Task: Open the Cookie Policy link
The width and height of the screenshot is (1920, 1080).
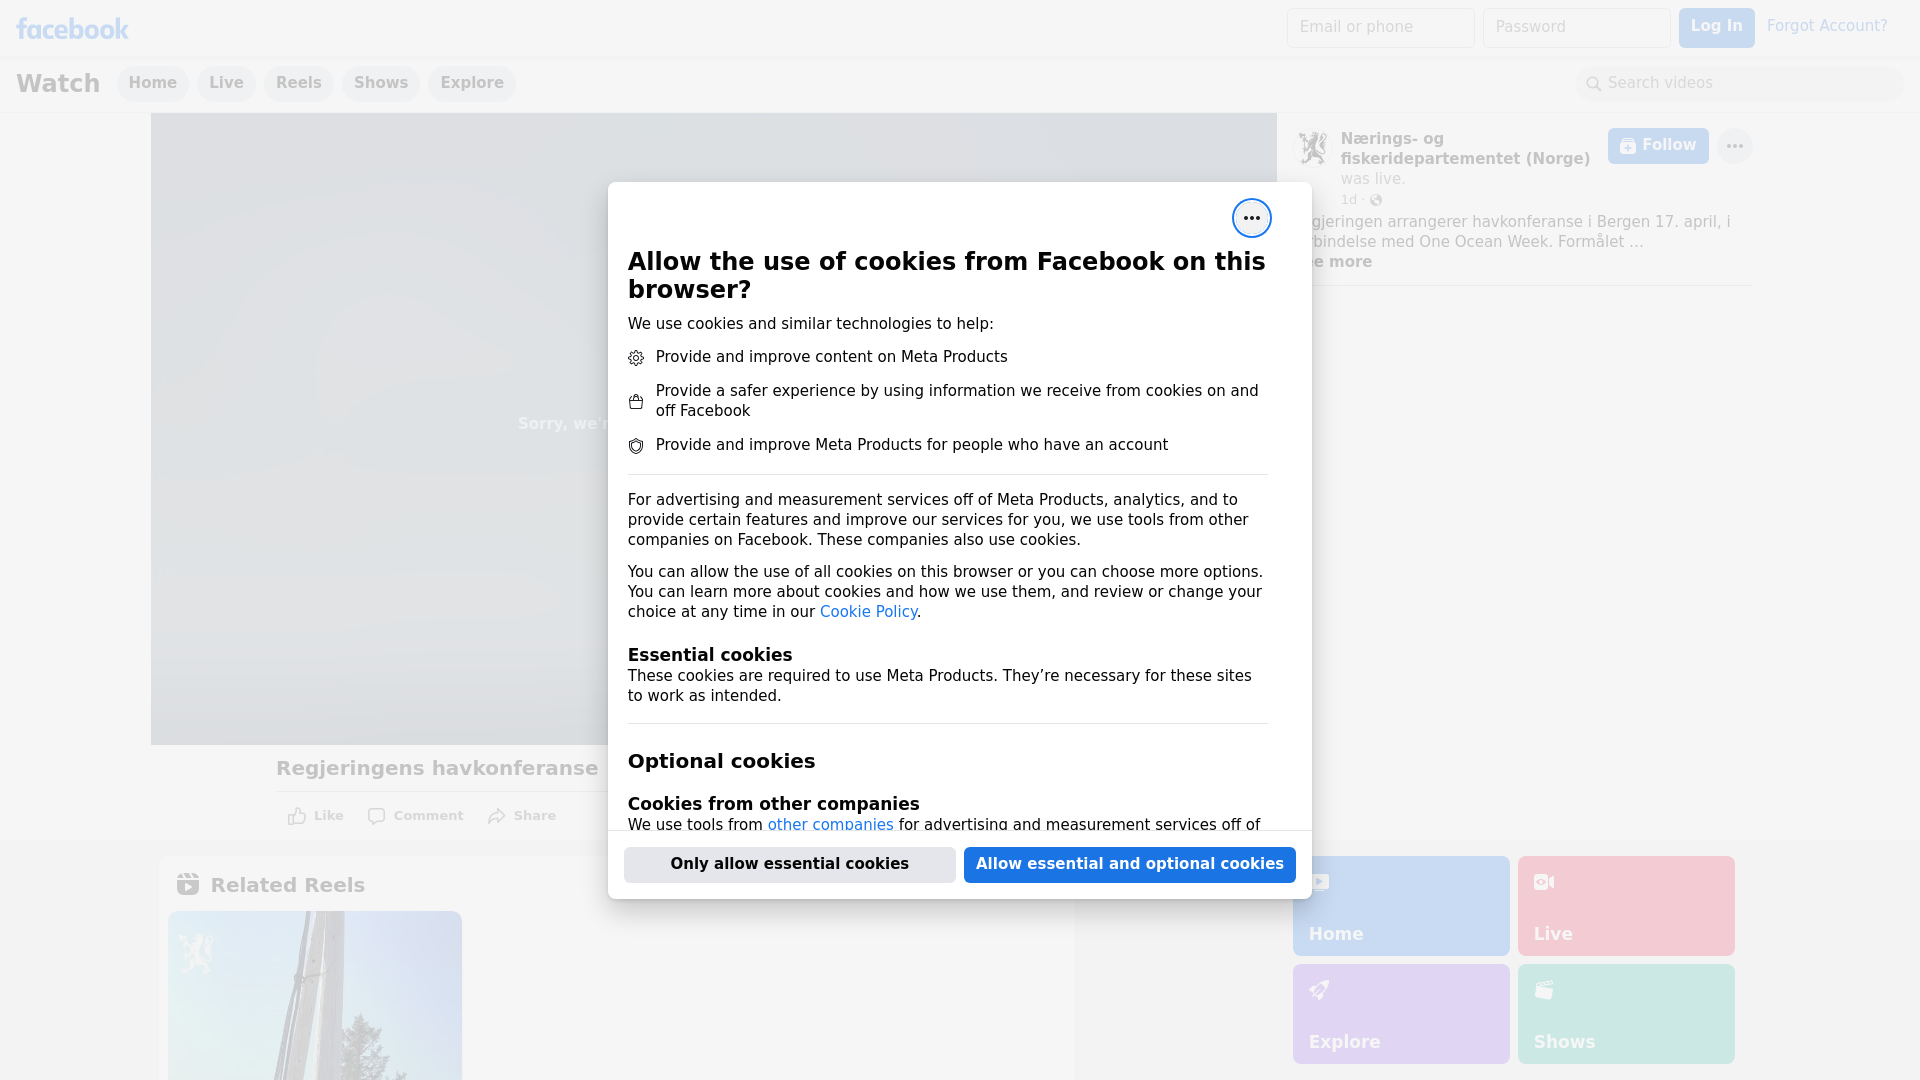Action: click(868, 612)
